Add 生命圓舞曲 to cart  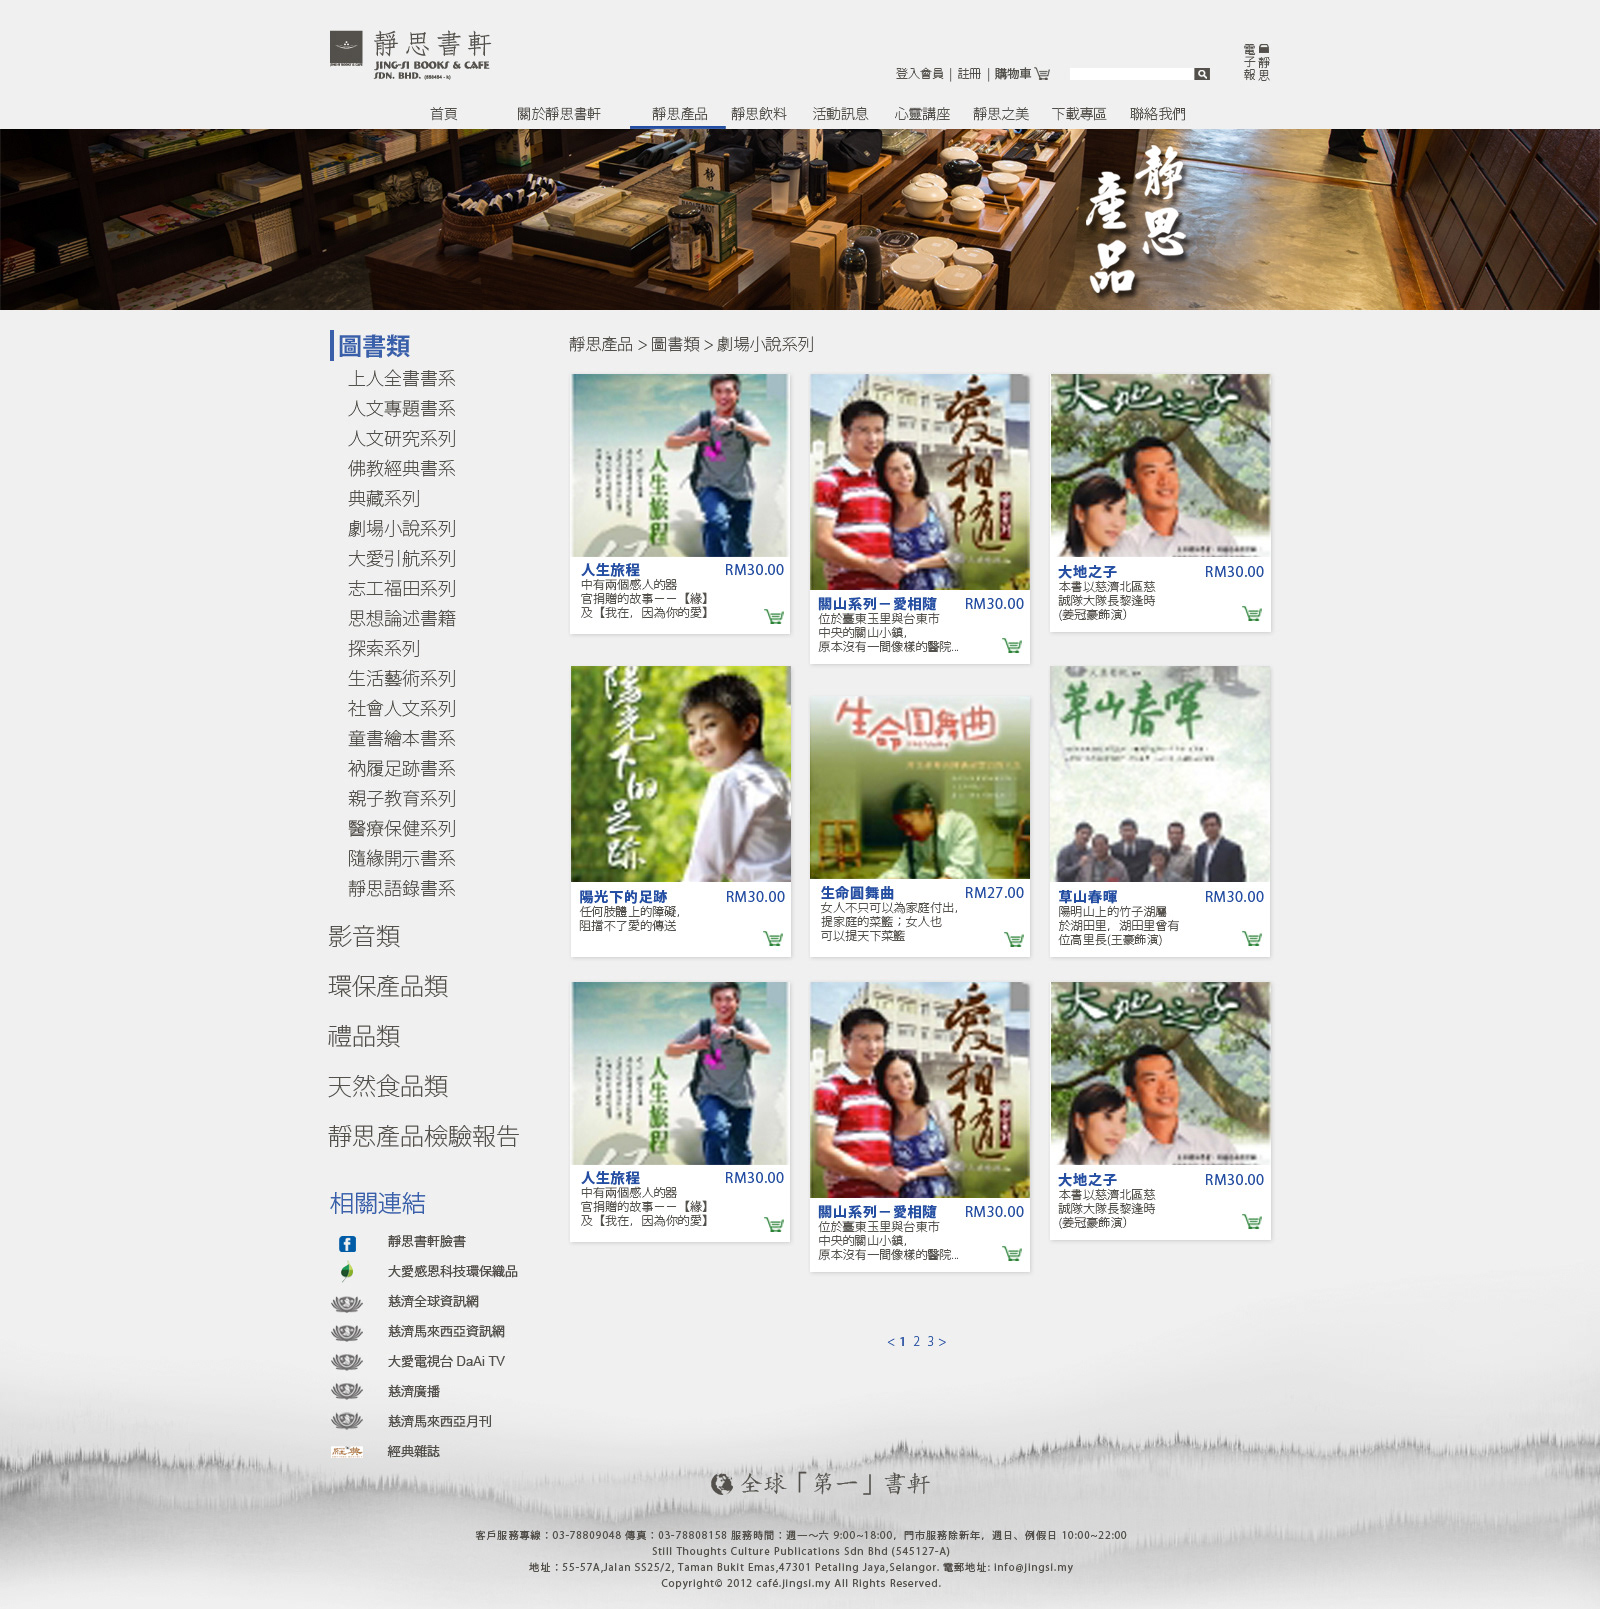point(1014,939)
